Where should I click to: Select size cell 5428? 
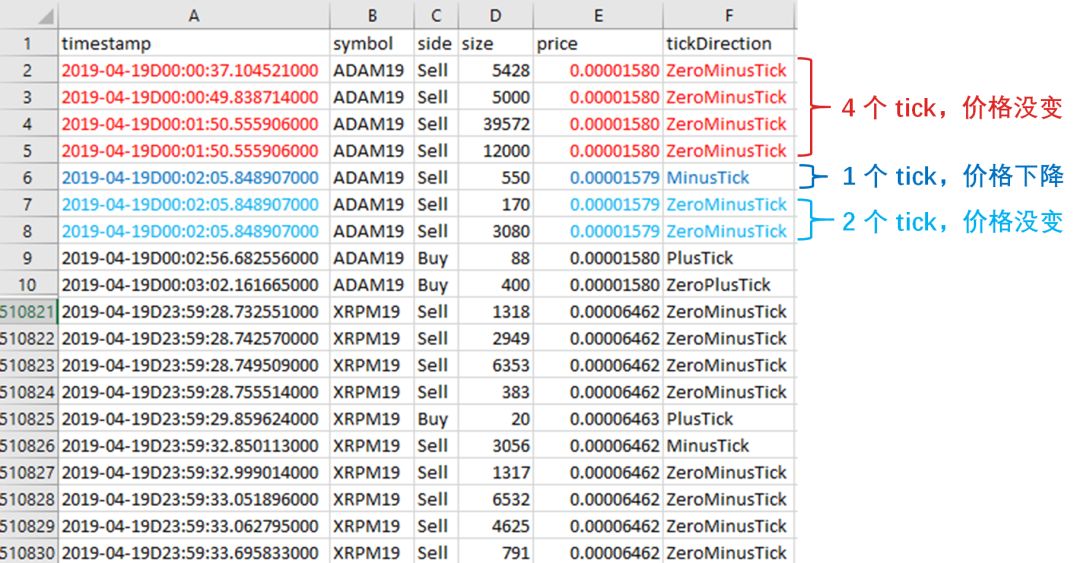(x=496, y=70)
